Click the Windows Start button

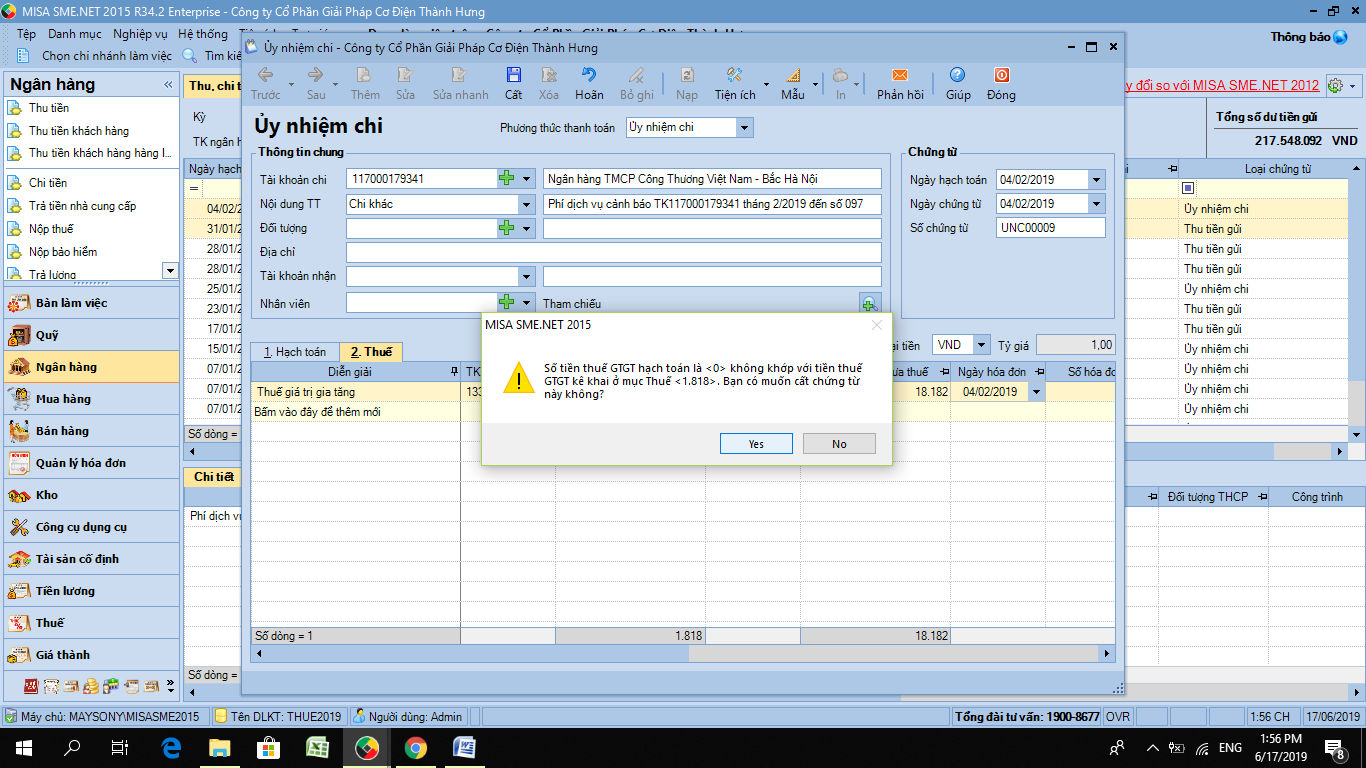23,748
